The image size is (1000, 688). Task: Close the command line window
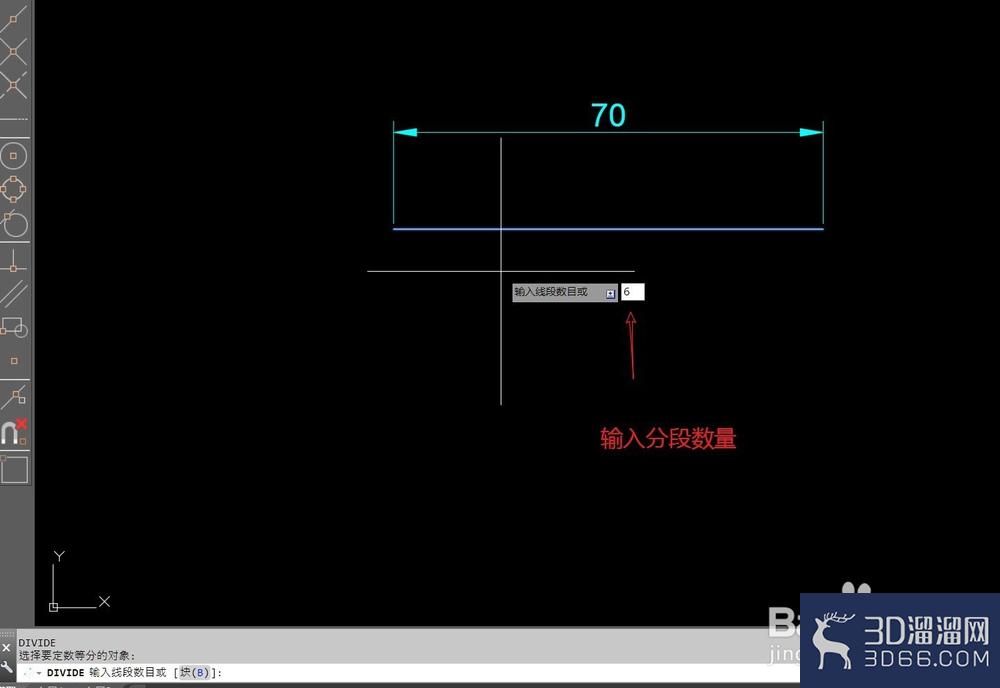[x=6, y=648]
